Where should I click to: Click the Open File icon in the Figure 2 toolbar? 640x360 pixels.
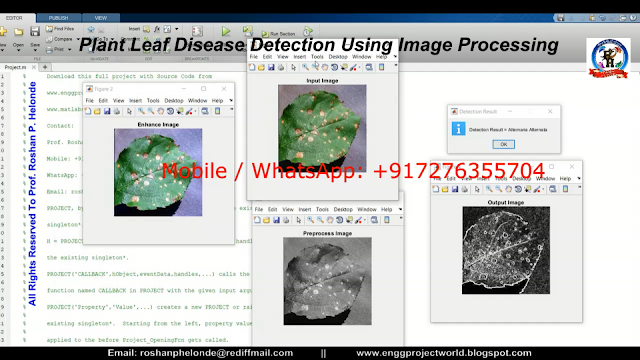tap(97, 111)
